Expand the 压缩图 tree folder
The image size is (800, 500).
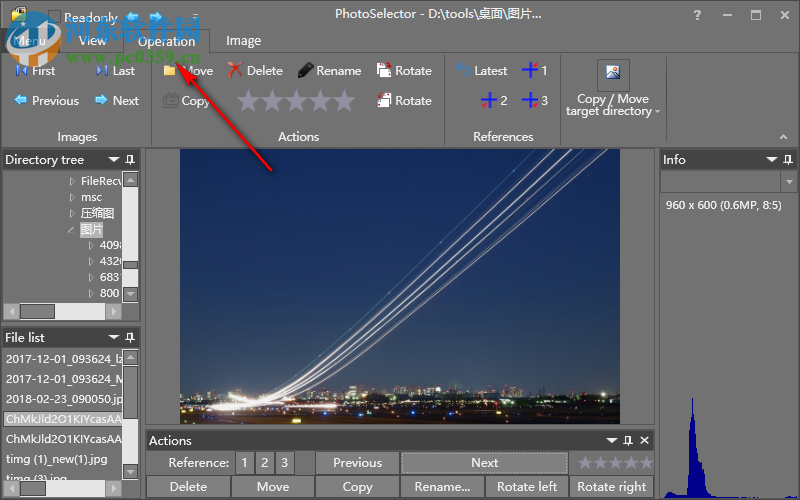click(72, 213)
